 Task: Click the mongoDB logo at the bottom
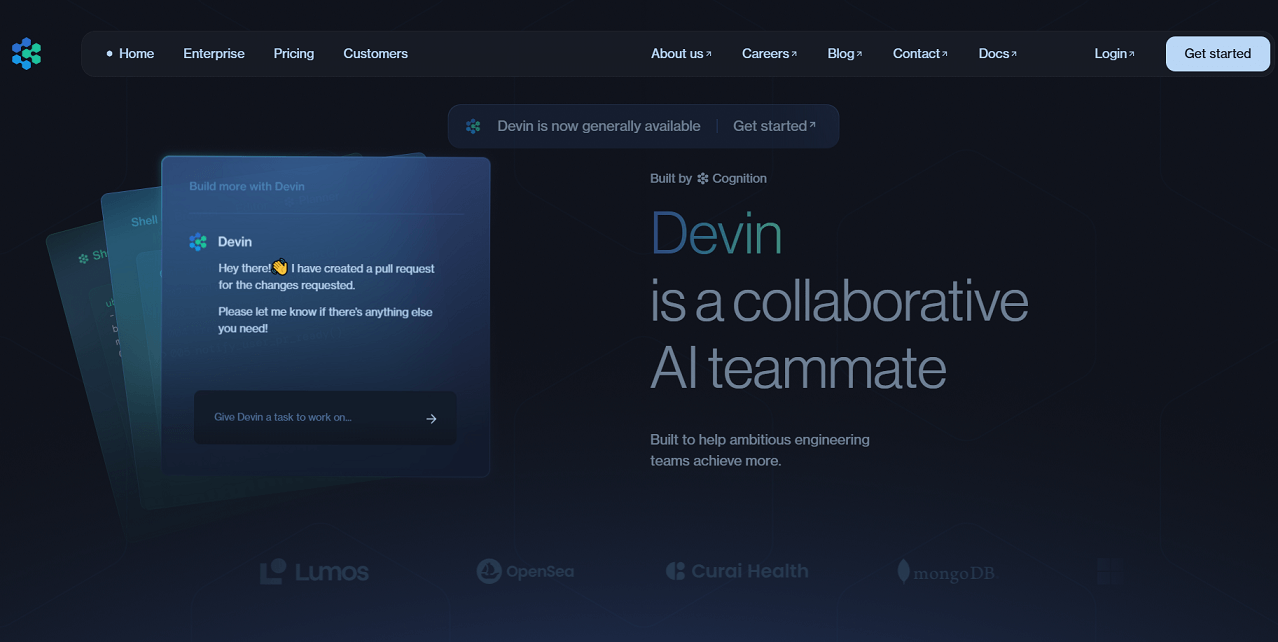(x=944, y=572)
